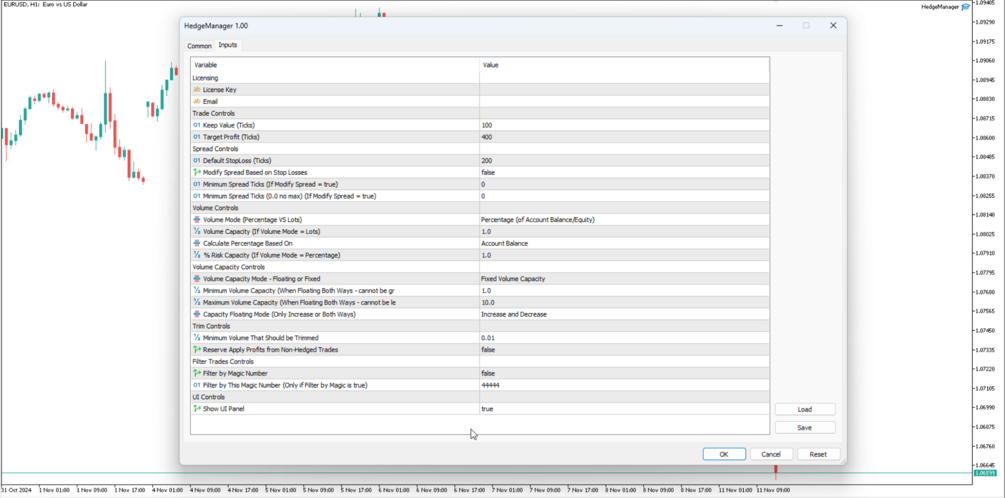Open the Increase and Decrease value dropdown
1005x498 pixels.
(624, 314)
